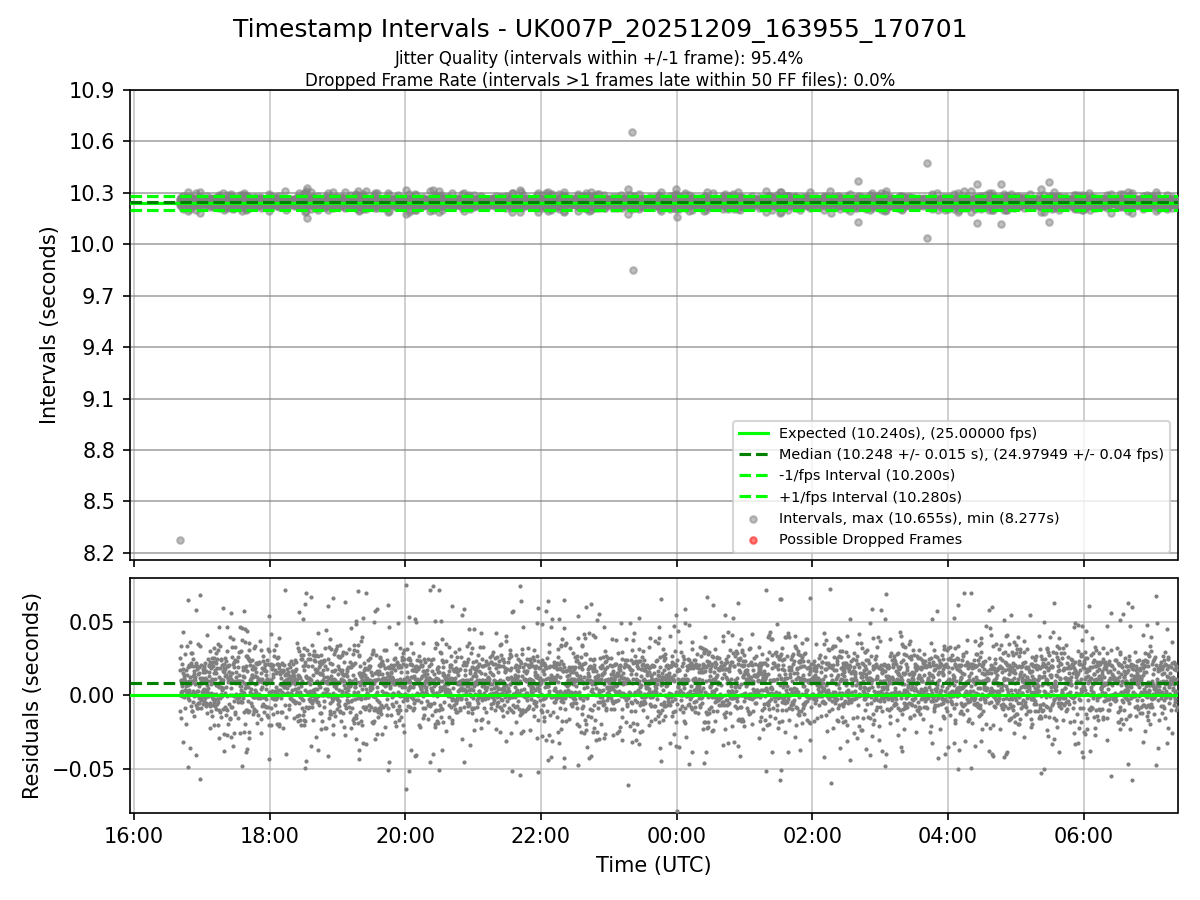The height and width of the screenshot is (900, 1200).
Task: Click the highest outlier point near 10.655 seconds
Action: coord(632,132)
